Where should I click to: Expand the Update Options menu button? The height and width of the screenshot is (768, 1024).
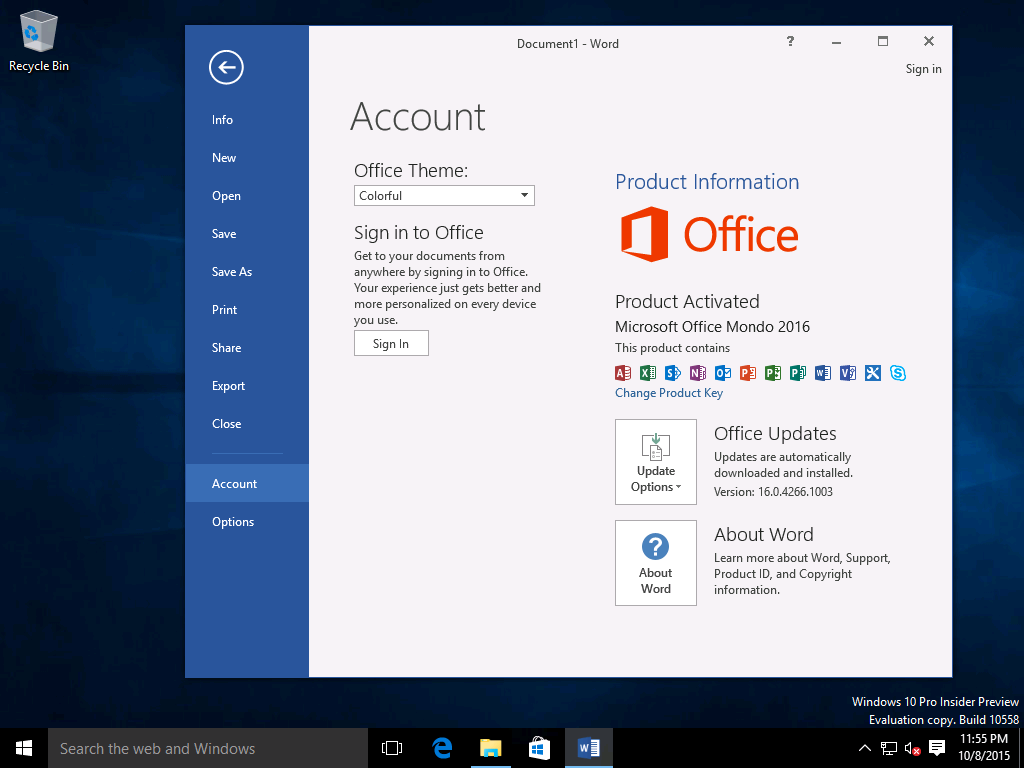656,462
